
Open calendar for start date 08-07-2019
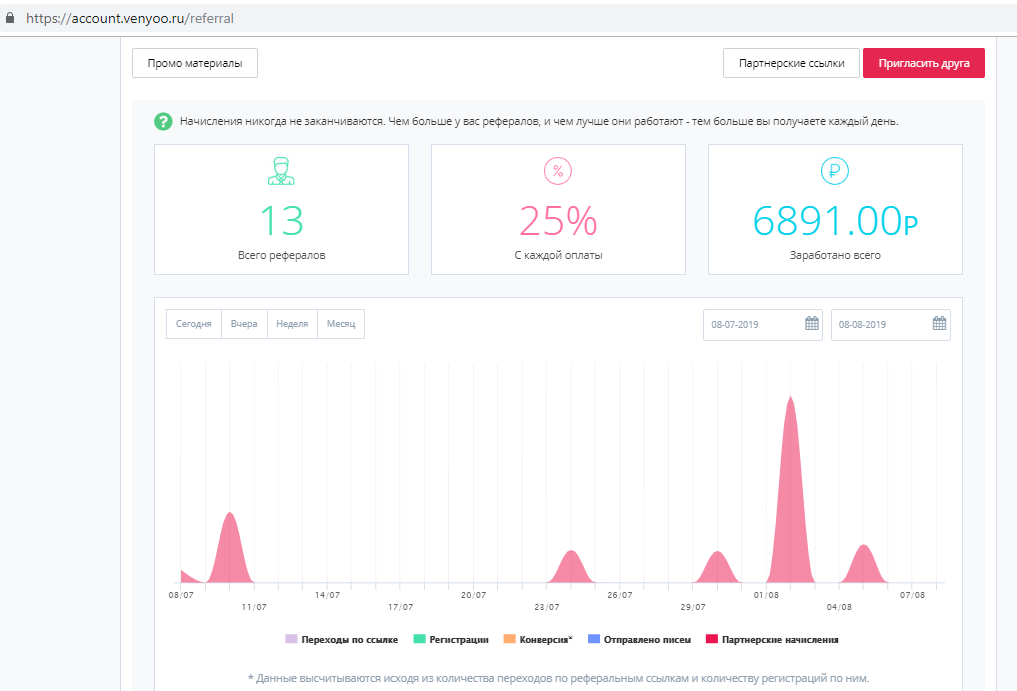point(812,323)
